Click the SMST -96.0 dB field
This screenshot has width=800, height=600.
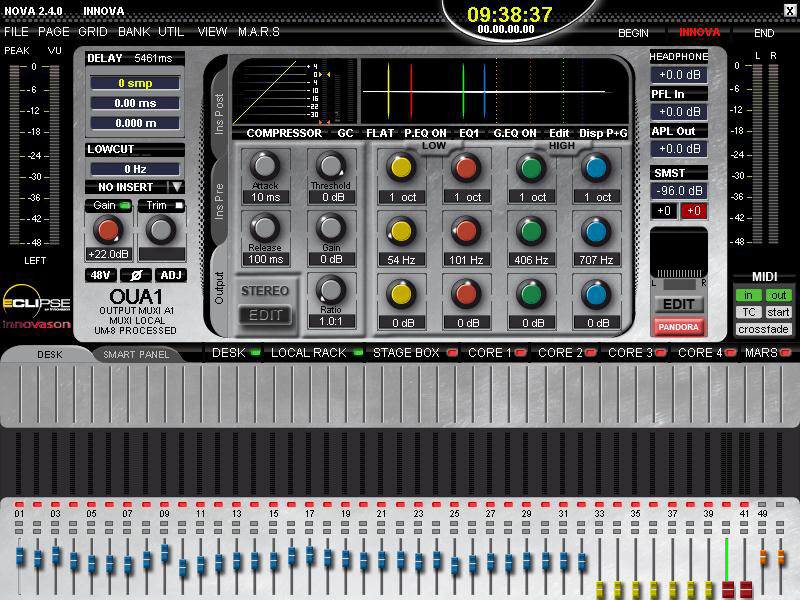pyautogui.click(x=679, y=191)
